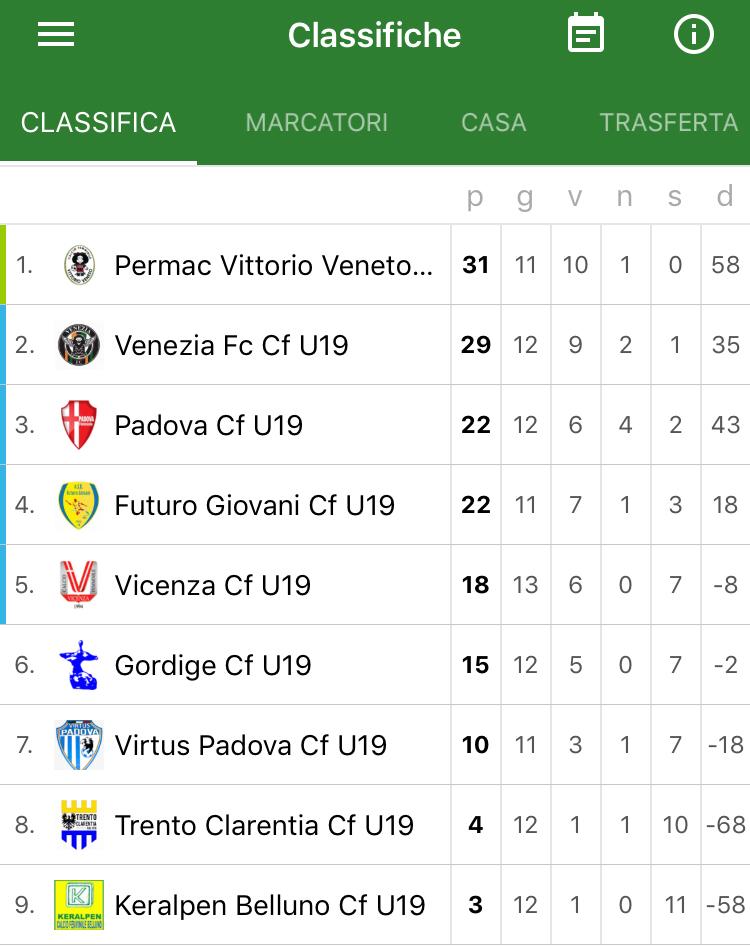Select the Virtus Padova crest
Screen dimensions: 750x947
pyautogui.click(x=79, y=745)
